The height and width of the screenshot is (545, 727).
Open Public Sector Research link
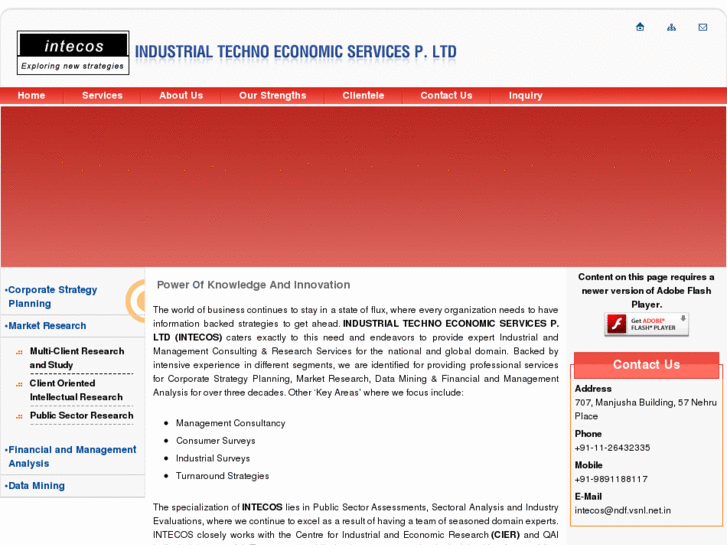pyautogui.click(x=82, y=416)
